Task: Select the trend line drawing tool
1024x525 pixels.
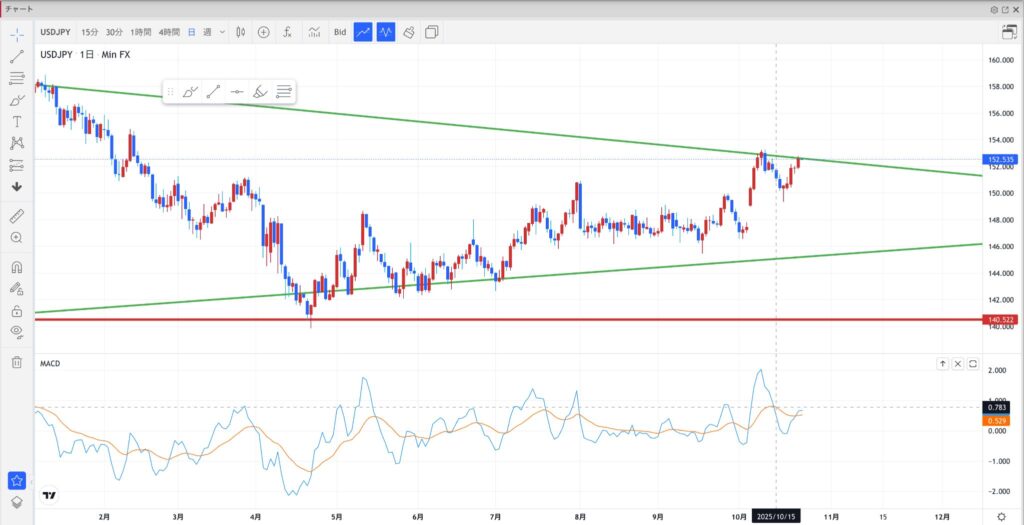Action: point(17,56)
